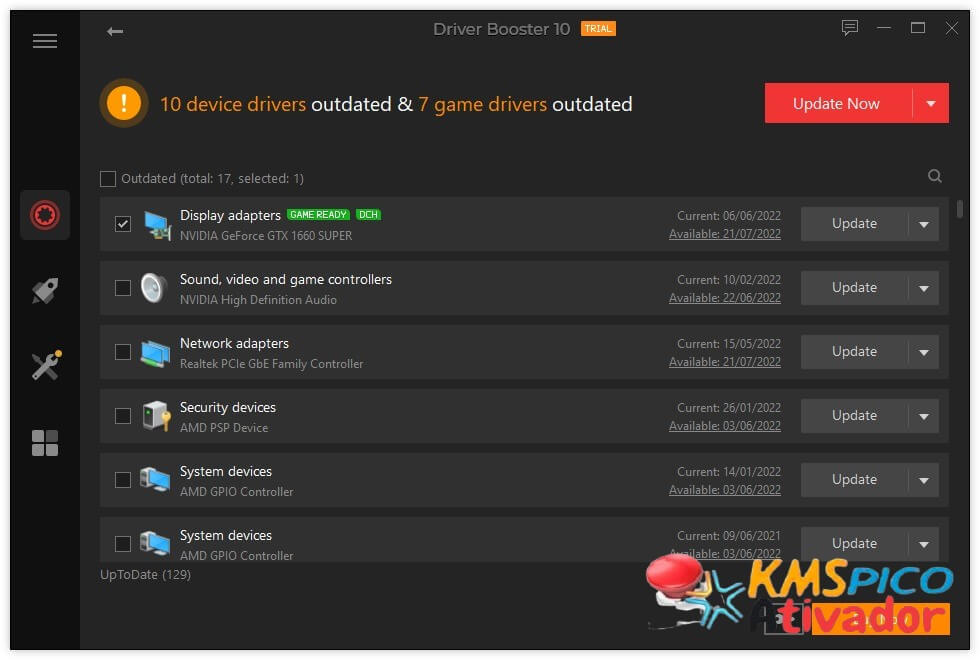Go back with the arrow icon
Viewport: 980px width, 660px height.
(115, 31)
